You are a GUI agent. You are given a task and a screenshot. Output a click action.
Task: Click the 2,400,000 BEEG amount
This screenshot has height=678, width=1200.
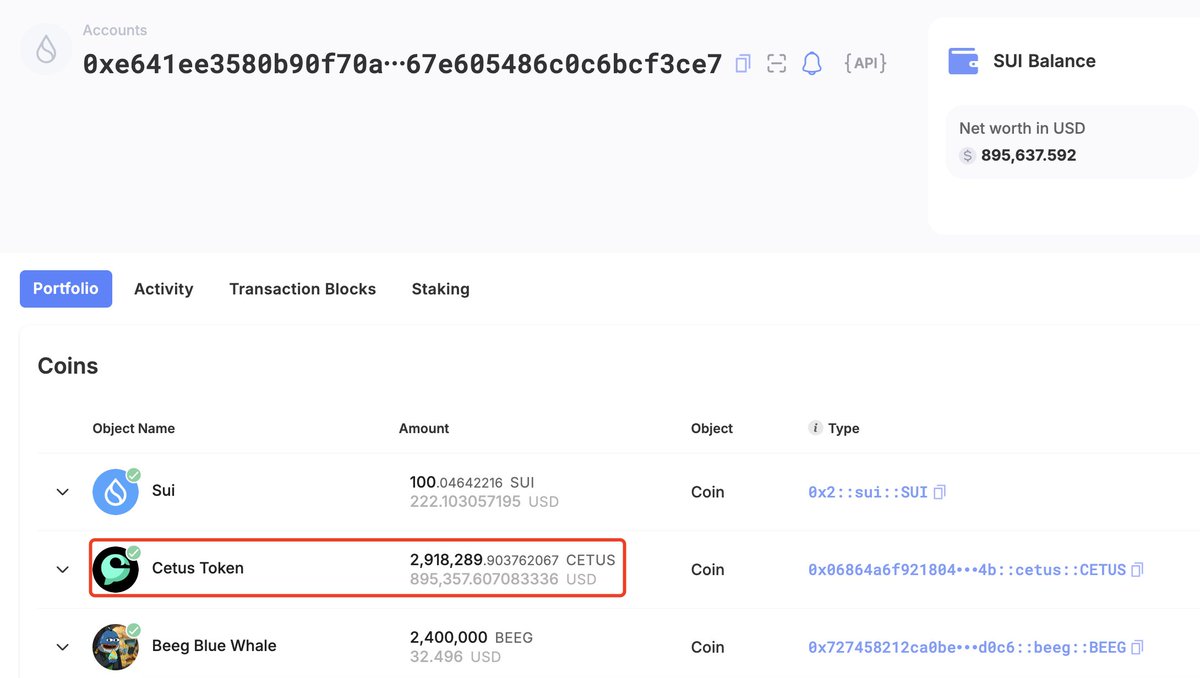471,637
